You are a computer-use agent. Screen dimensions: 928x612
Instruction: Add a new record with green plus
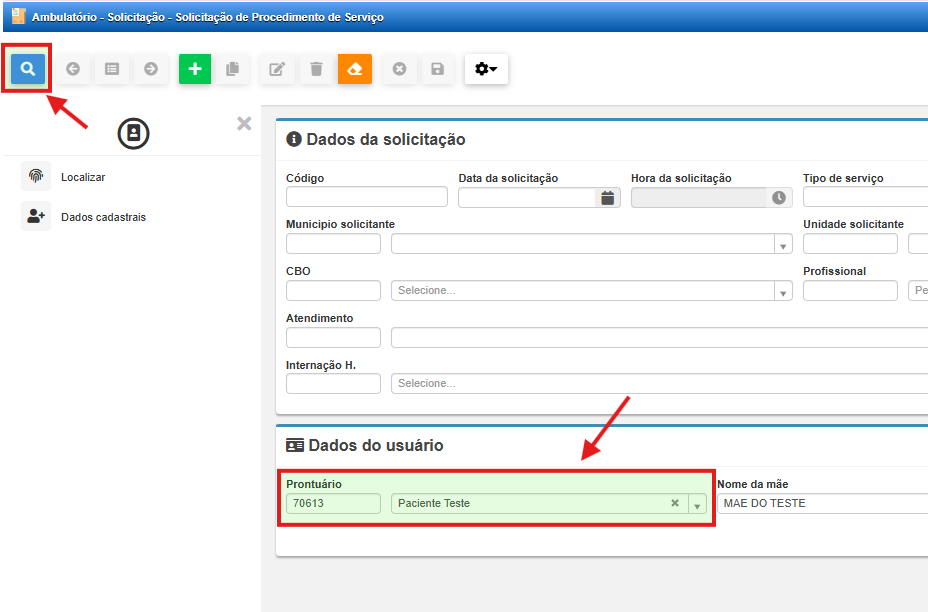[x=195, y=69]
